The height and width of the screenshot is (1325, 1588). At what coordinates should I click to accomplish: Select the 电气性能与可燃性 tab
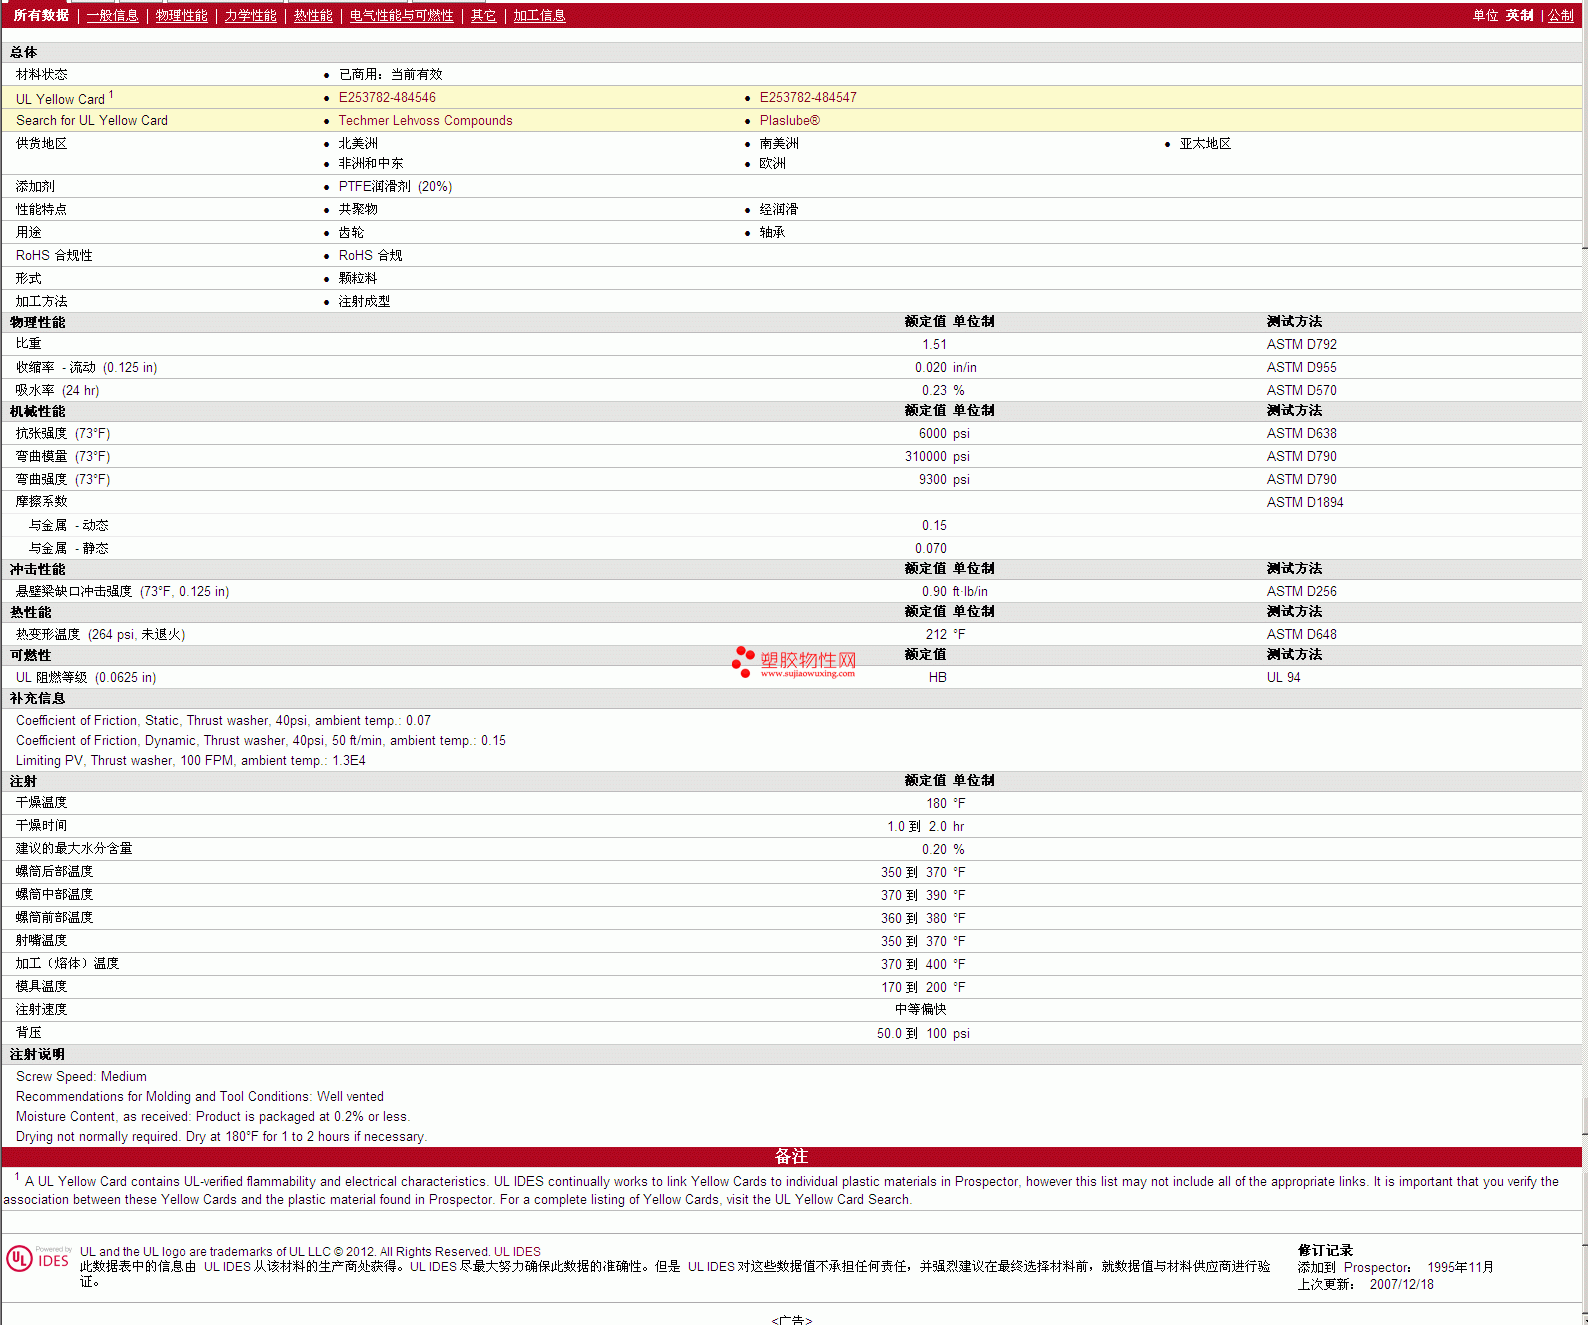coord(401,16)
